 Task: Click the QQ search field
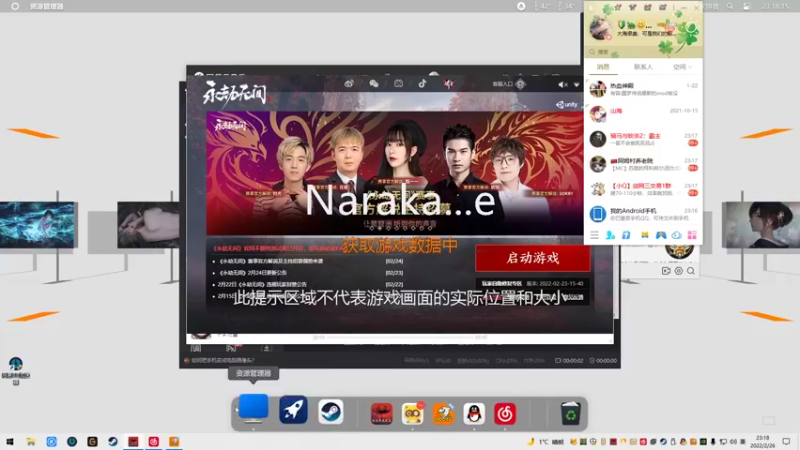[643, 52]
